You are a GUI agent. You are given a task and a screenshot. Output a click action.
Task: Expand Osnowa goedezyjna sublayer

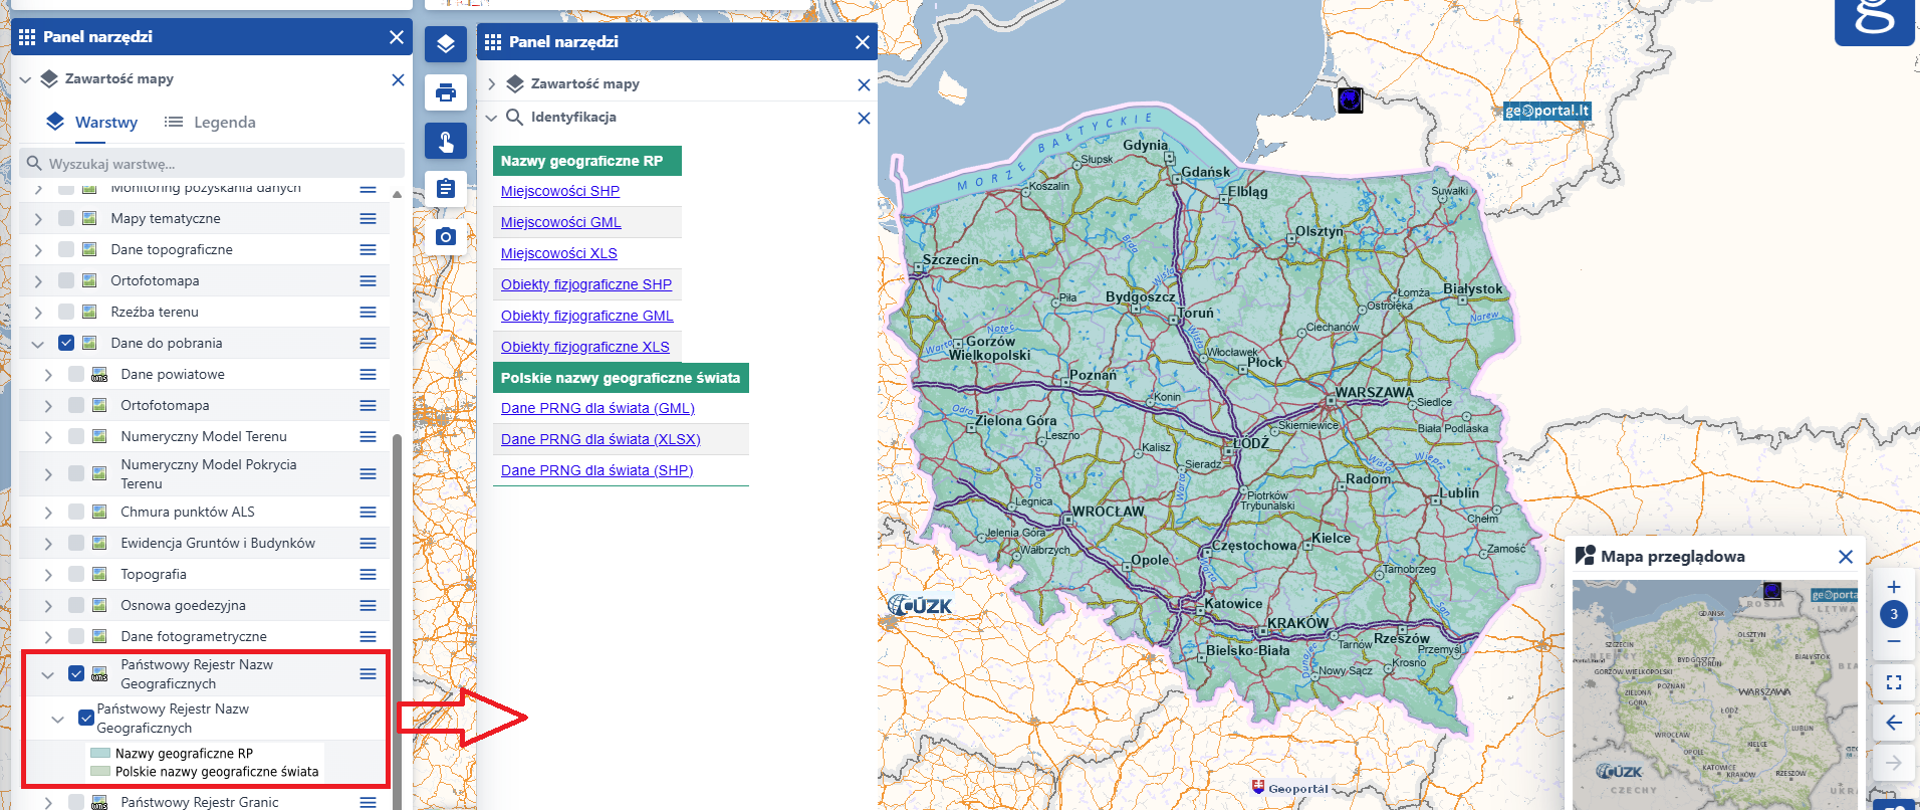pyautogui.click(x=48, y=606)
